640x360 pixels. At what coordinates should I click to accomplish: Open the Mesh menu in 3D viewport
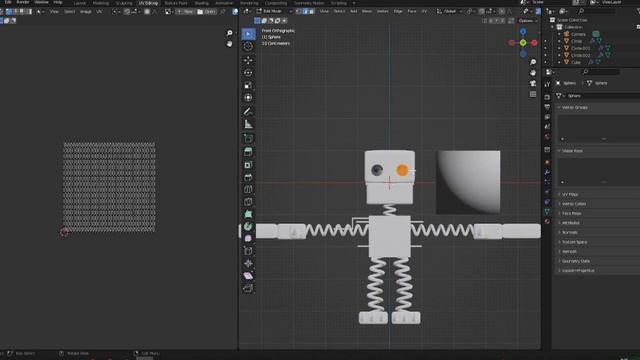(367, 11)
